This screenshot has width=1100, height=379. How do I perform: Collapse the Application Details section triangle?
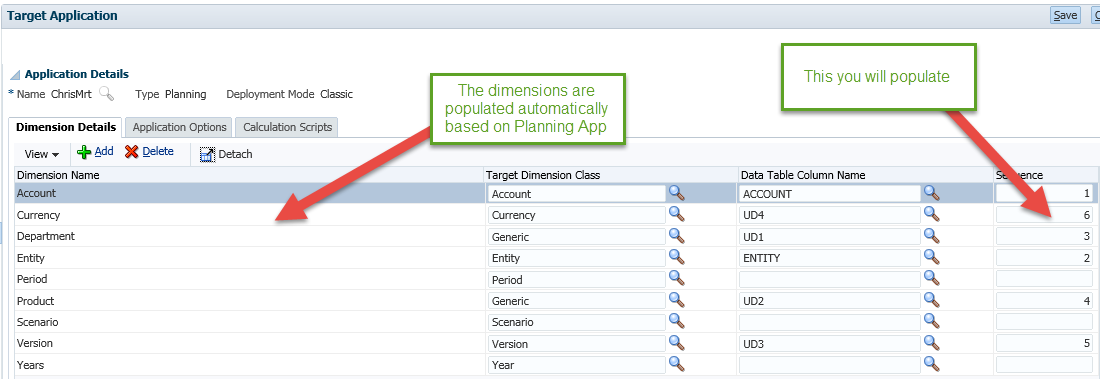15,75
